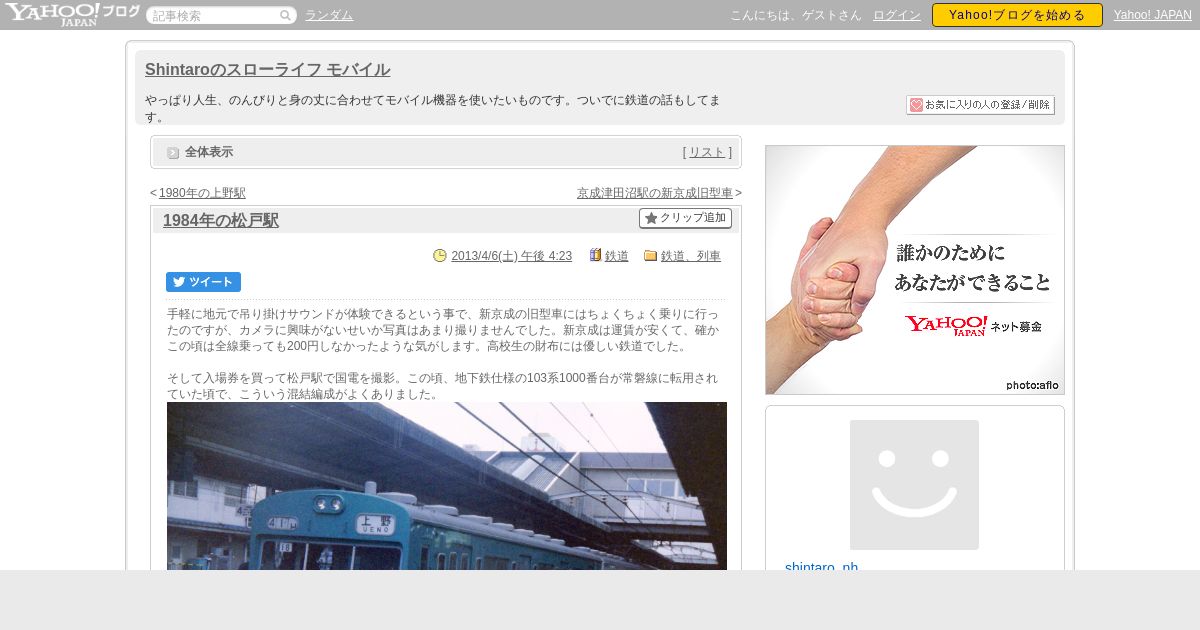The height and width of the screenshot is (630, 1200).
Task: Open the 鉄道 category link
Action: 617,256
